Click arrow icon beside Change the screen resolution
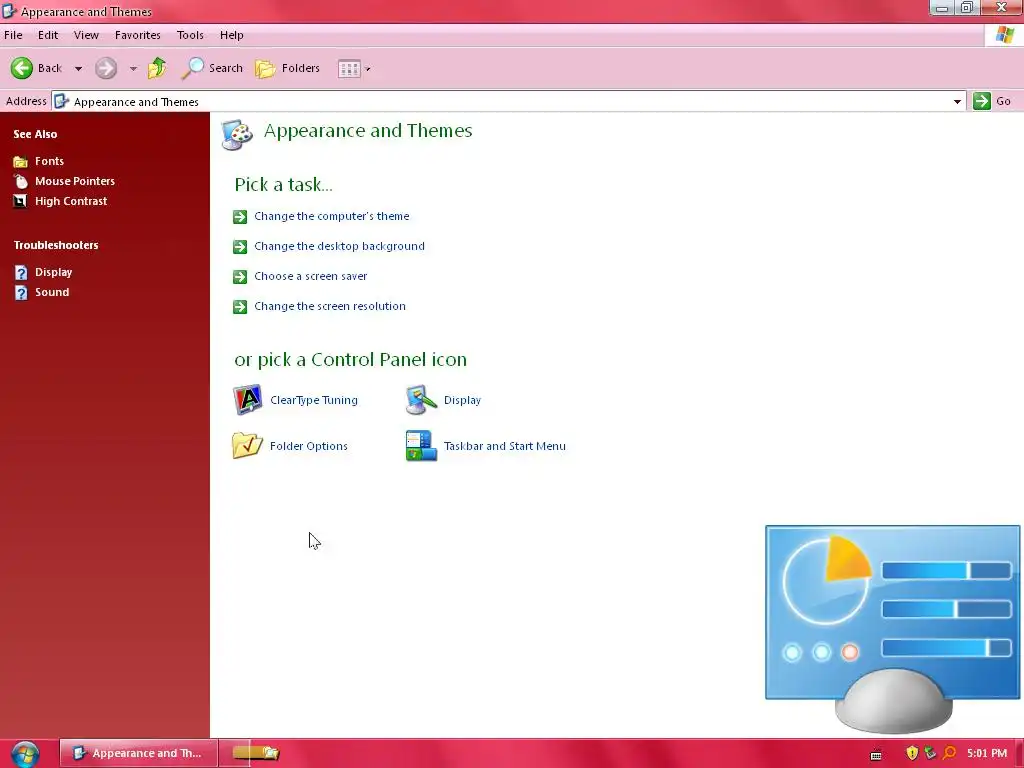The width and height of the screenshot is (1024, 768). pos(240,307)
